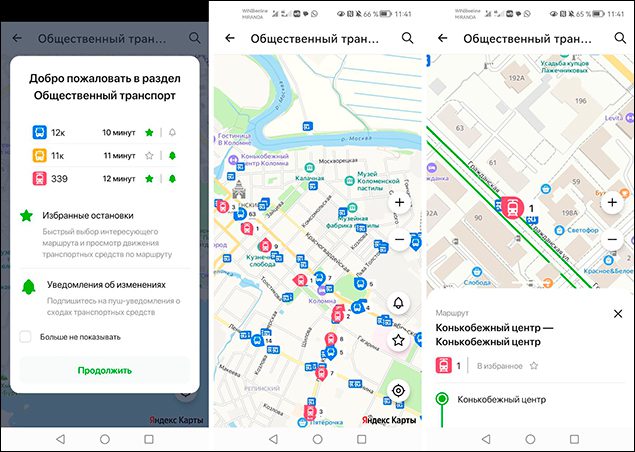Tap blue bus marker numbered 14
The width and height of the screenshot is (635, 452).
[257, 340]
